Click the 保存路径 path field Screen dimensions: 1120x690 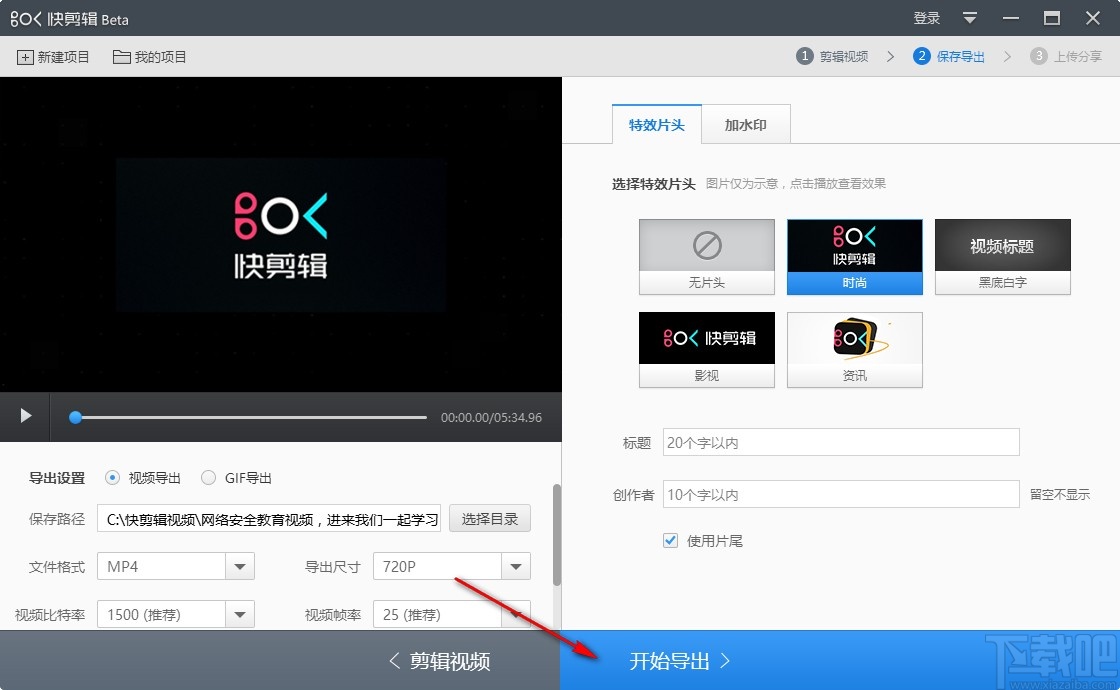pos(269,519)
